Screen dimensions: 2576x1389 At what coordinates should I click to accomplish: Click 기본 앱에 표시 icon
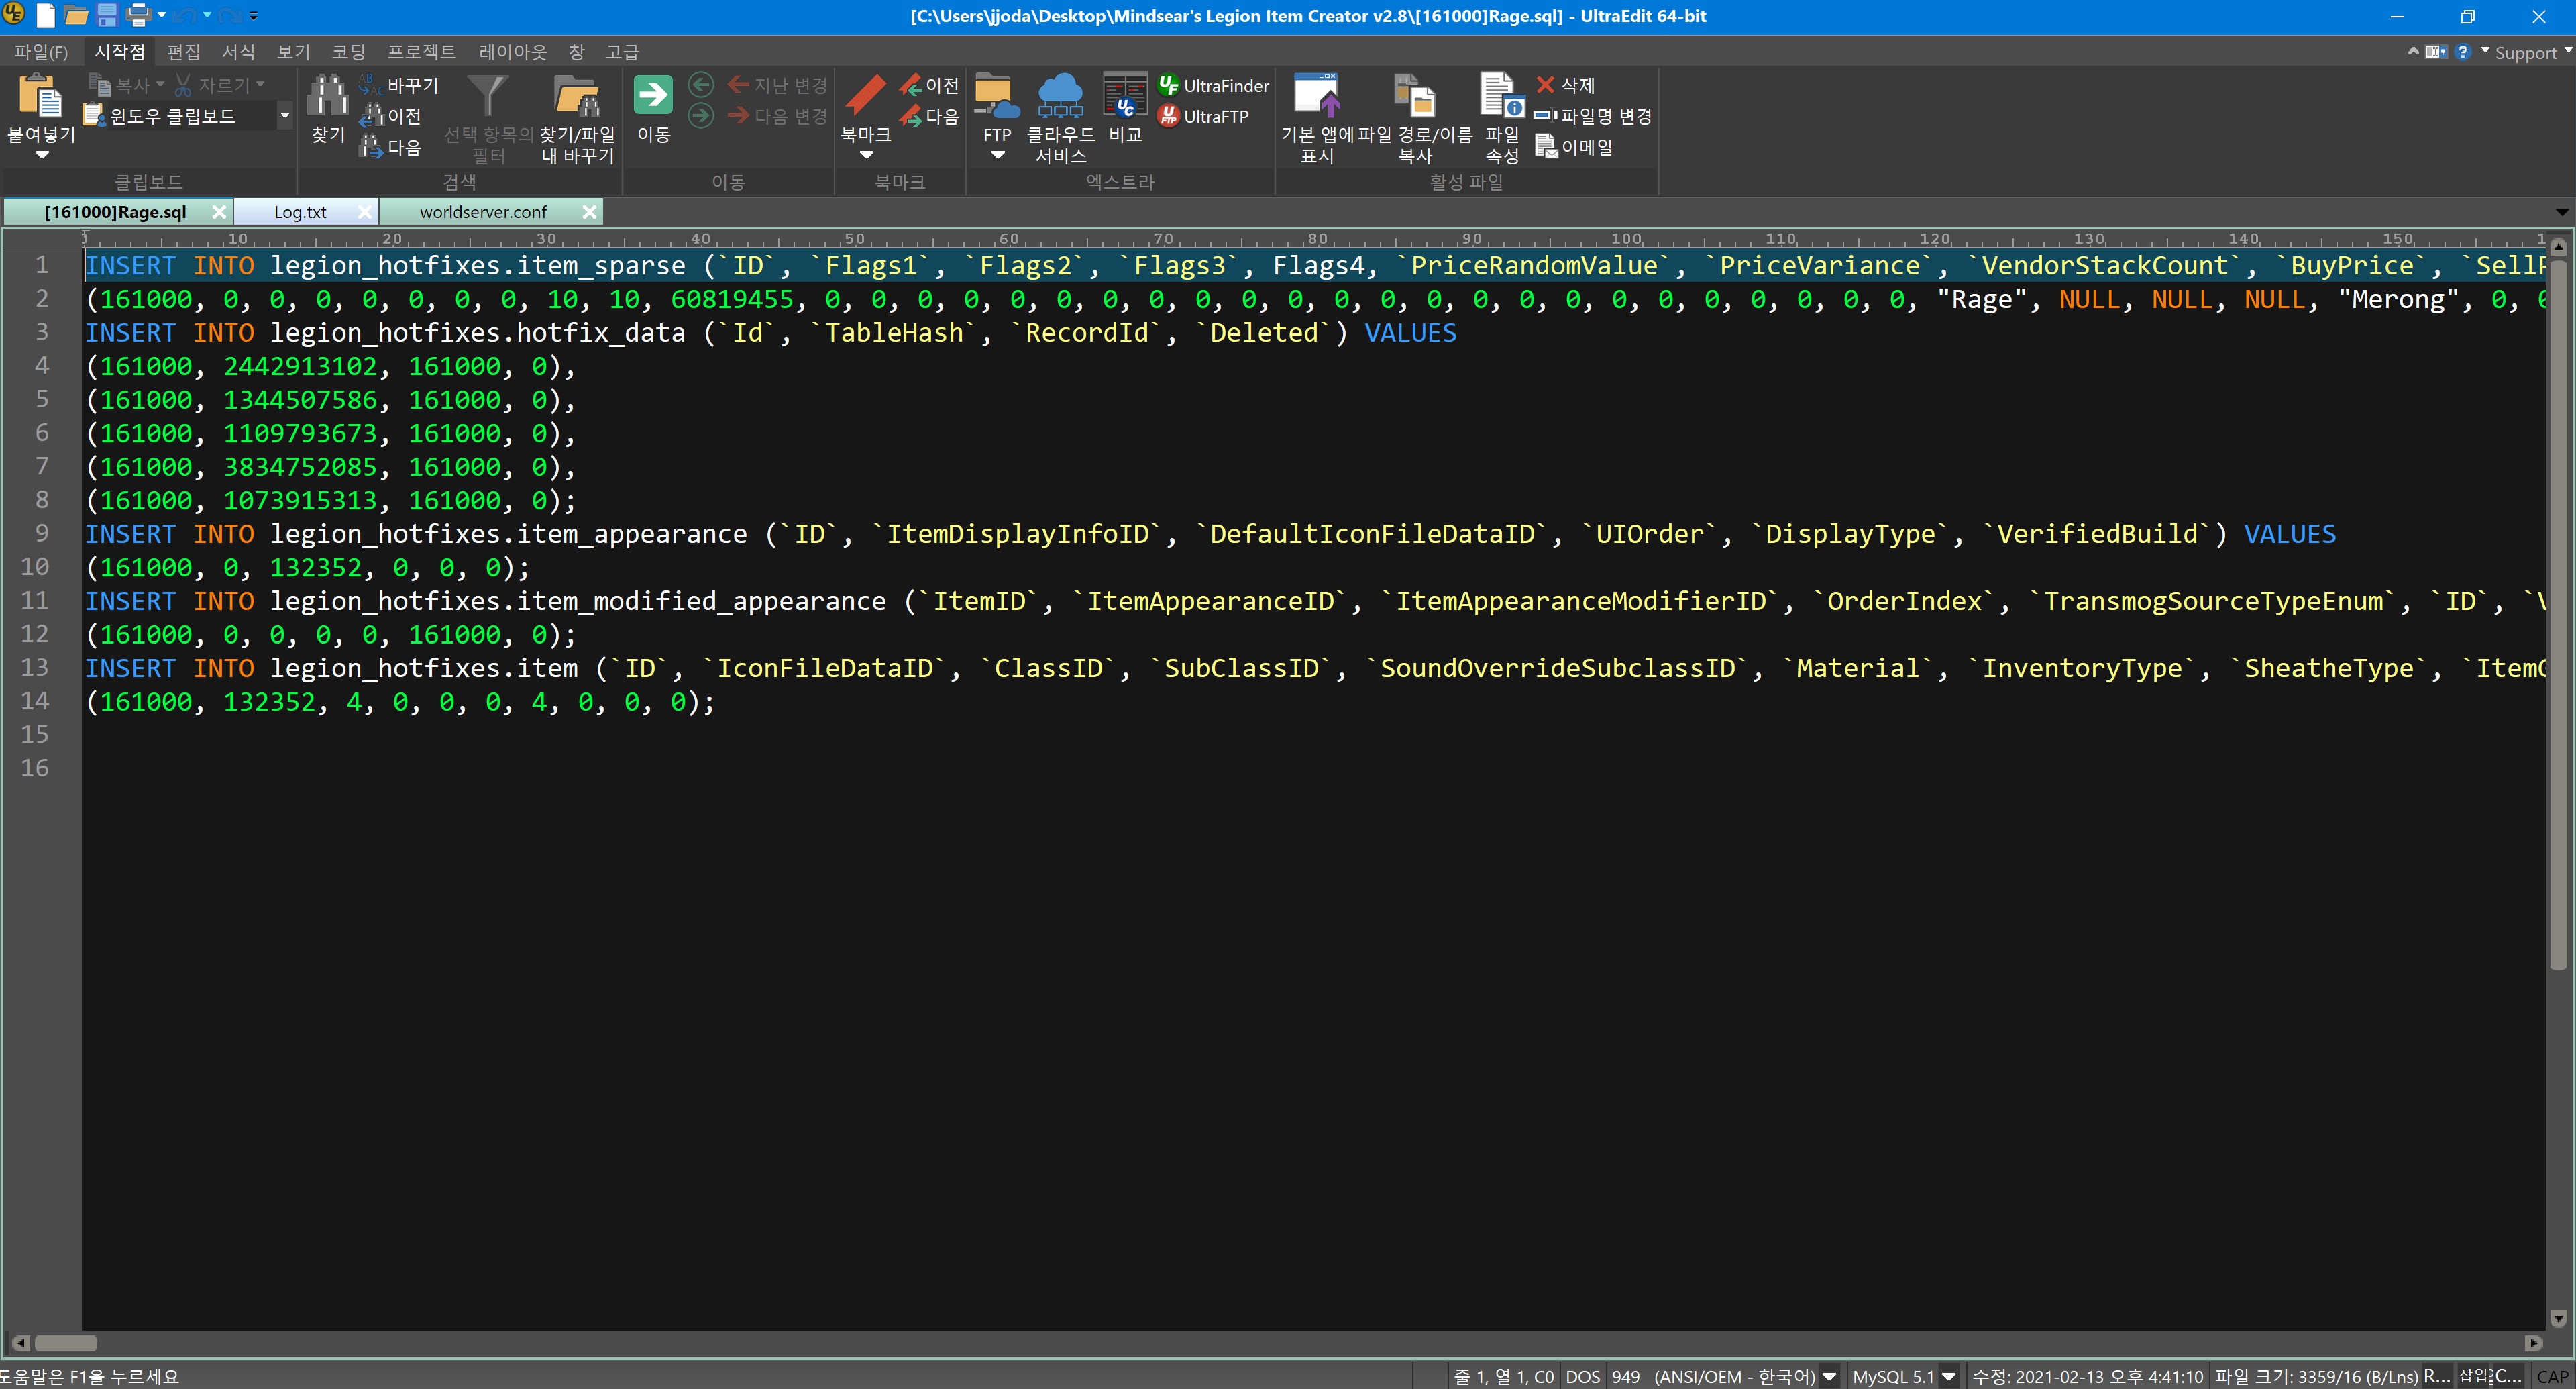point(1317,96)
